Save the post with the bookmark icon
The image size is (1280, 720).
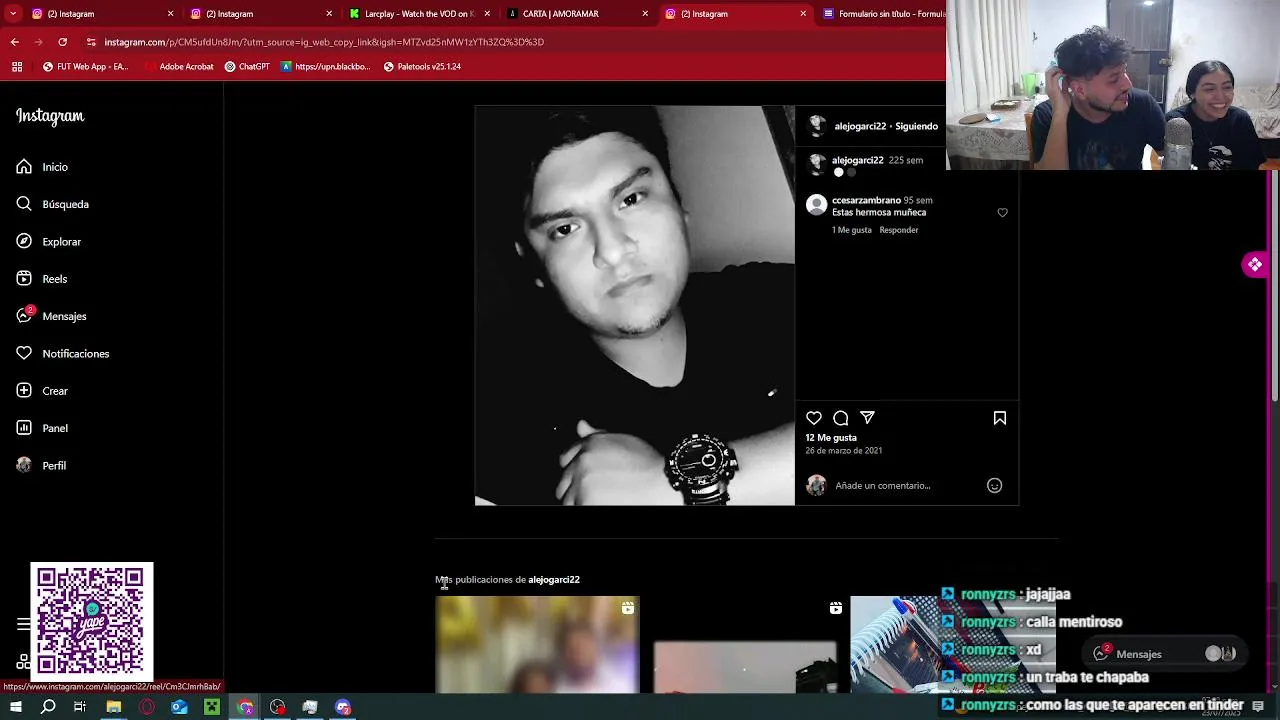point(999,418)
